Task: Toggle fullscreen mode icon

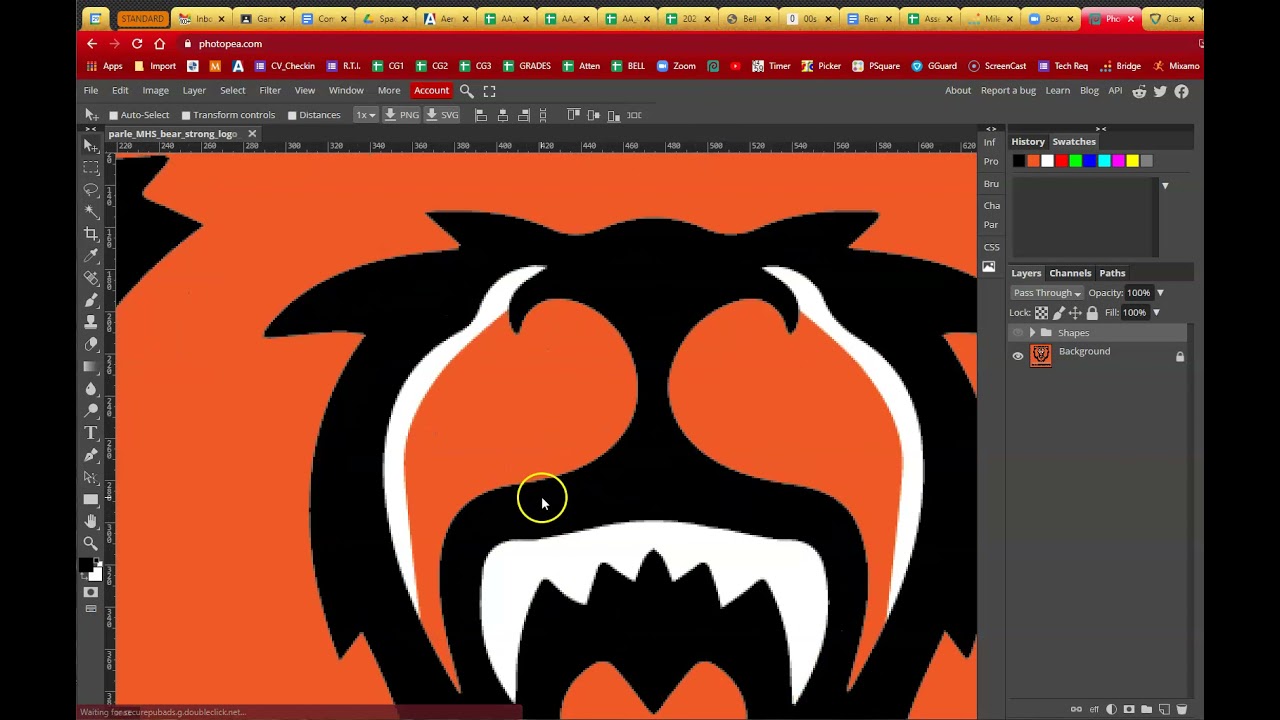Action: [x=489, y=91]
